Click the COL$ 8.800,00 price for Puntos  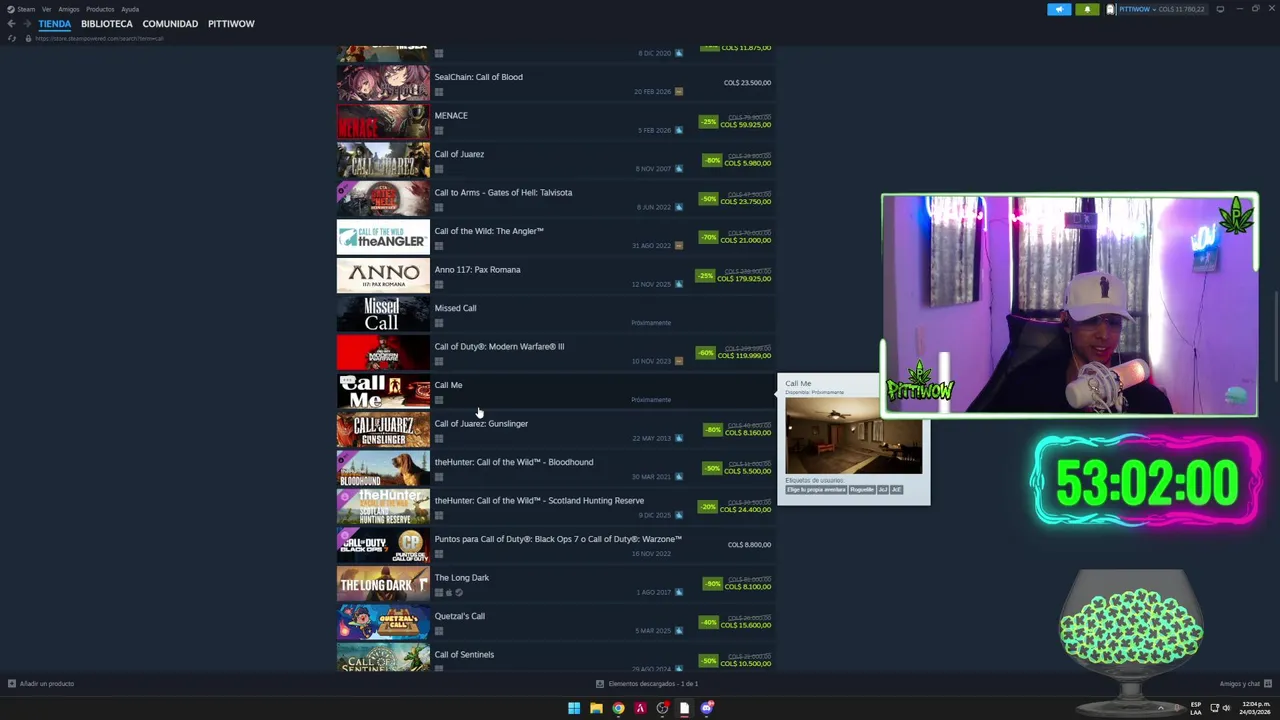pos(749,545)
